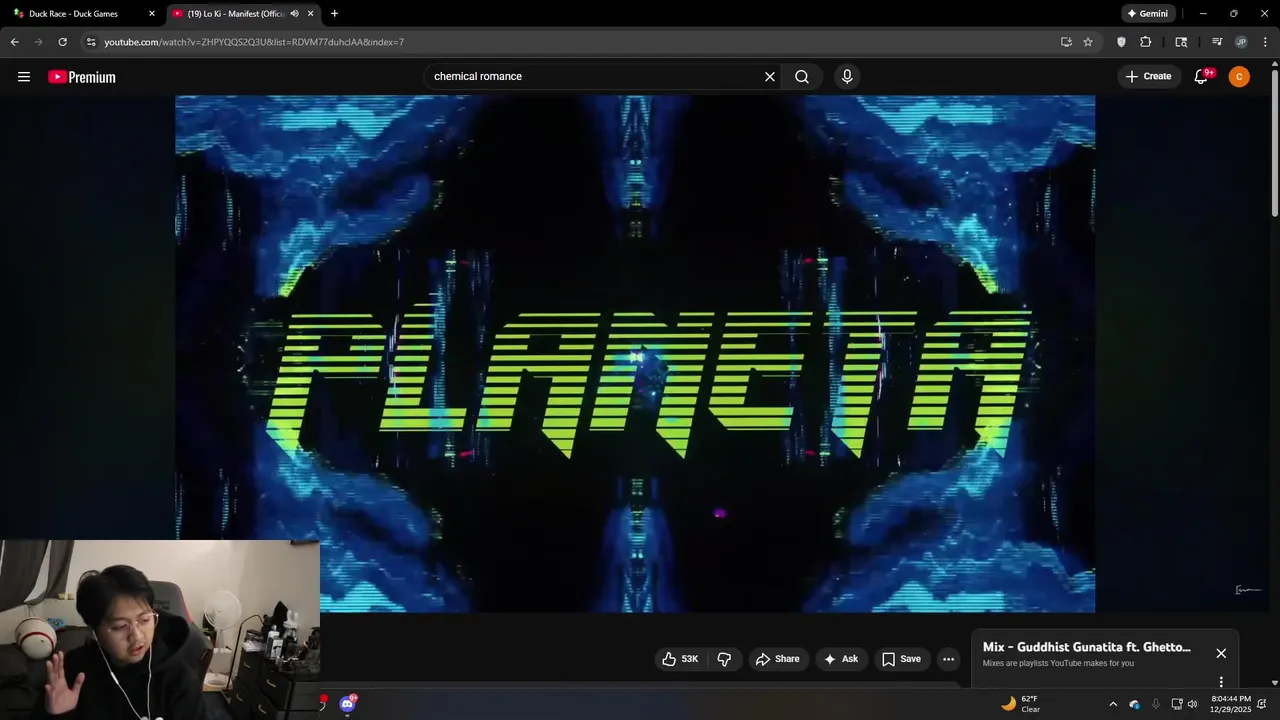Image resolution: width=1280 pixels, height=720 pixels.
Task: Click the Ask button
Action: point(840,659)
